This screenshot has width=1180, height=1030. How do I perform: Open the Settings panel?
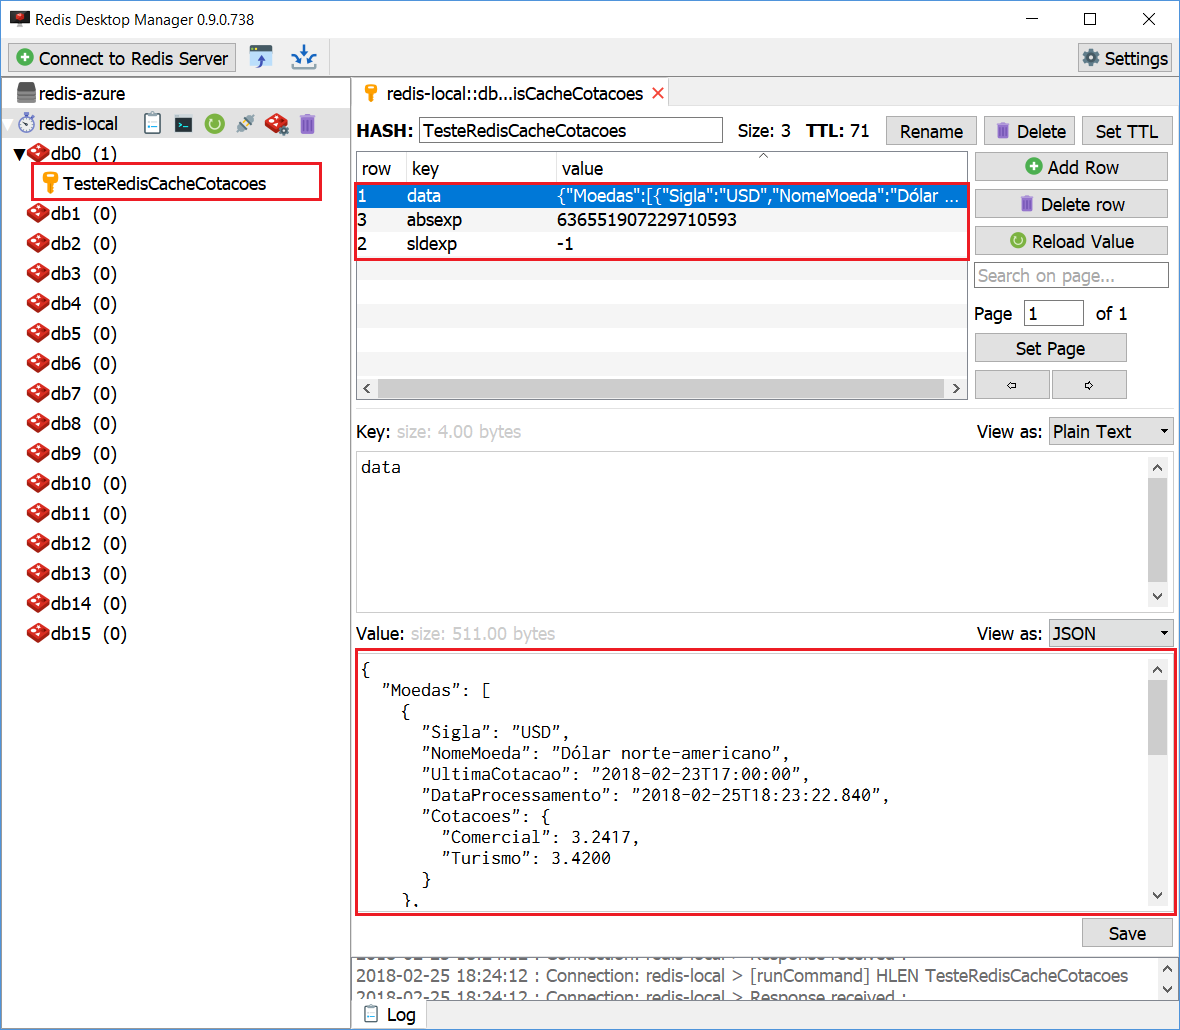1124,57
